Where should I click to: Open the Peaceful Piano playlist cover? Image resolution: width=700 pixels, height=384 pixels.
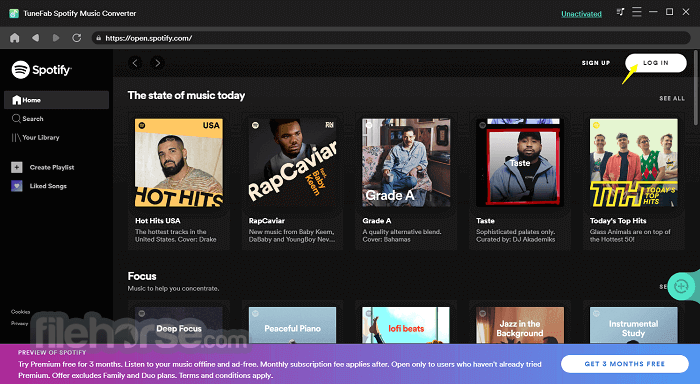pos(292,325)
